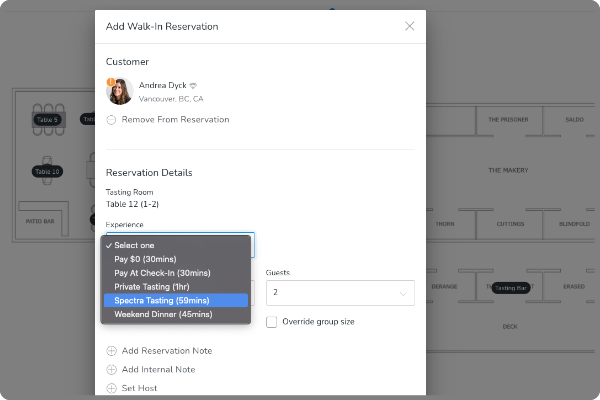This screenshot has height=400, width=600.
Task: Click the orange alert badge on the avatar
Action: pos(109,82)
